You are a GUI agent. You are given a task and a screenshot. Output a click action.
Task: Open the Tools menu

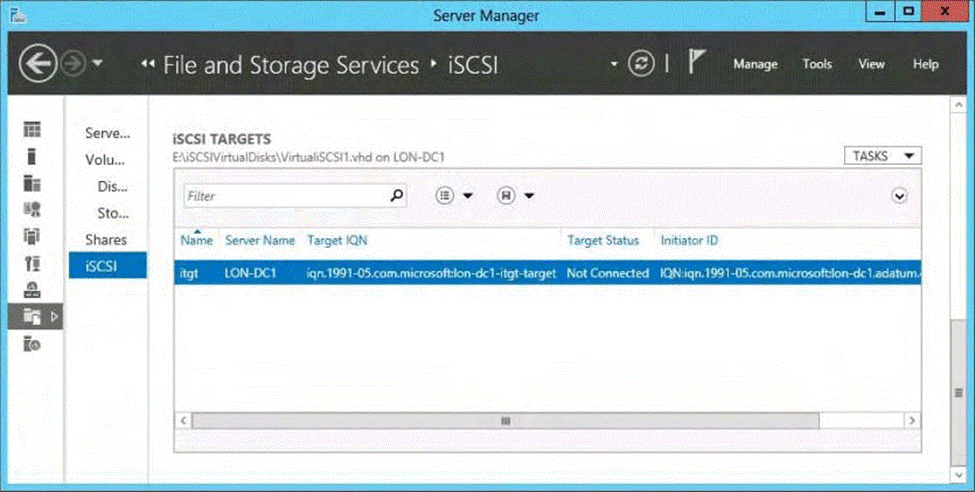pyautogui.click(x=817, y=64)
